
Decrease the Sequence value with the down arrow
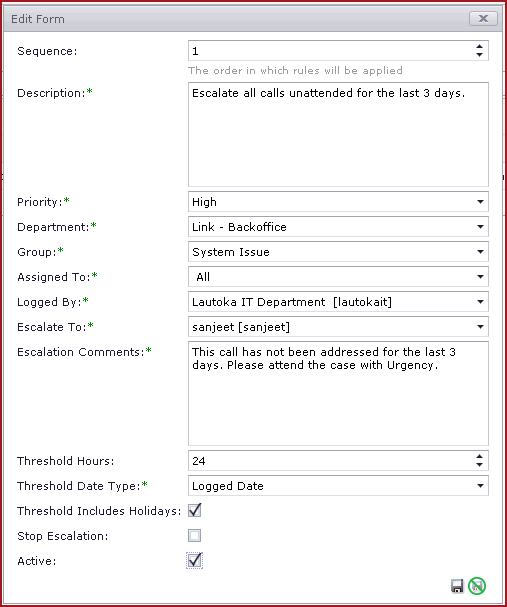pyautogui.click(x=480, y=55)
